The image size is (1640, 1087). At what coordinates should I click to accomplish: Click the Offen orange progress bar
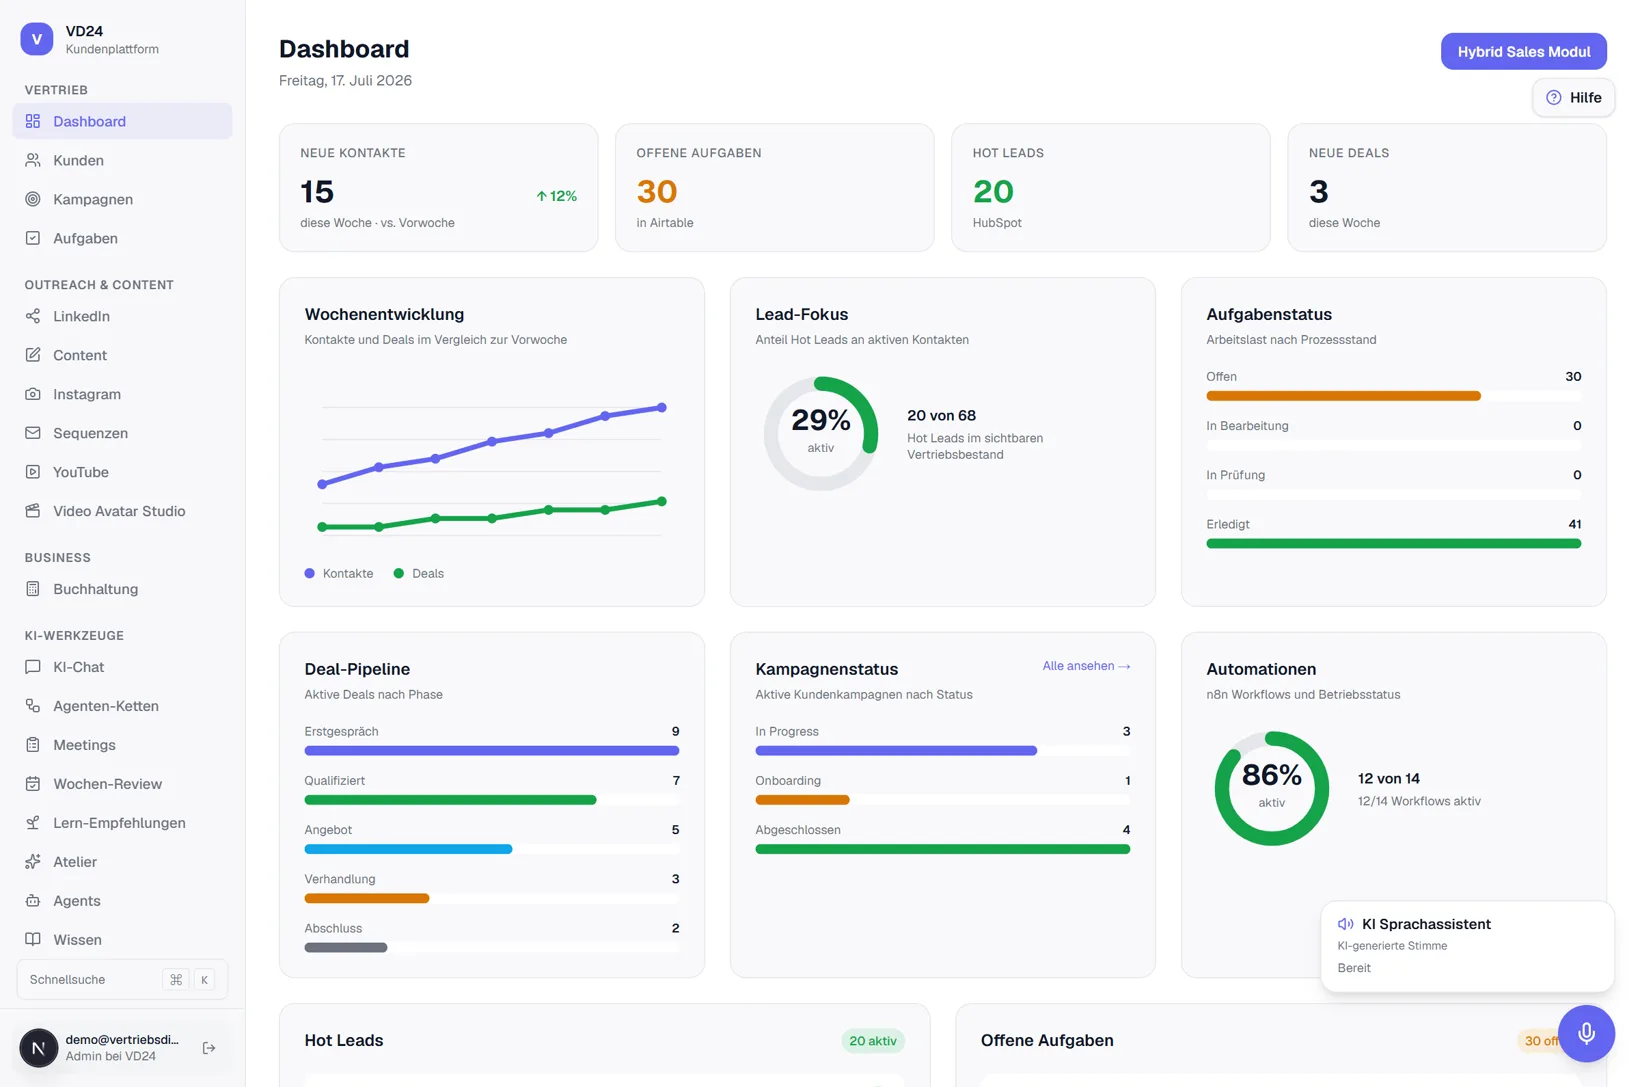pos(1343,396)
